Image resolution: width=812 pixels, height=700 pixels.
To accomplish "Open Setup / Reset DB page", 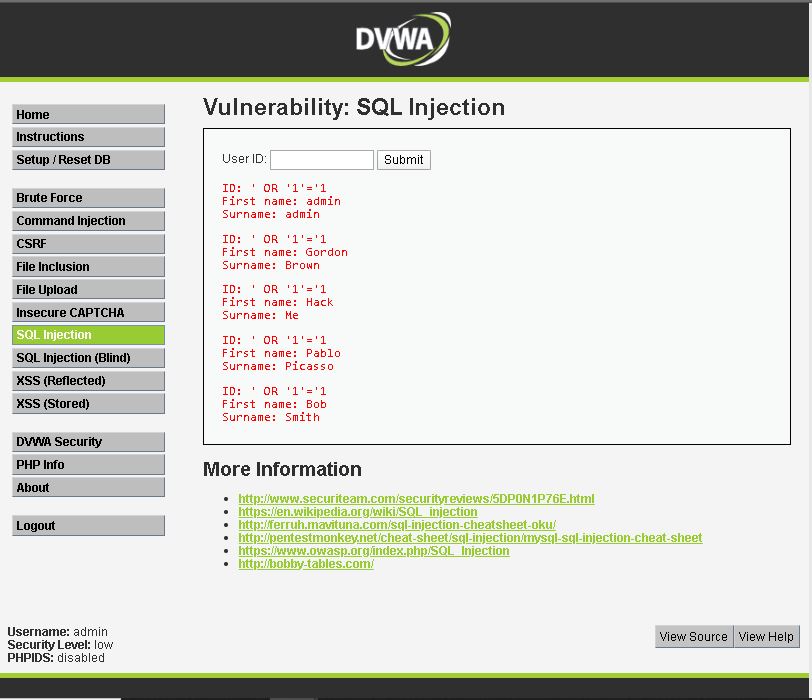I will coord(88,160).
